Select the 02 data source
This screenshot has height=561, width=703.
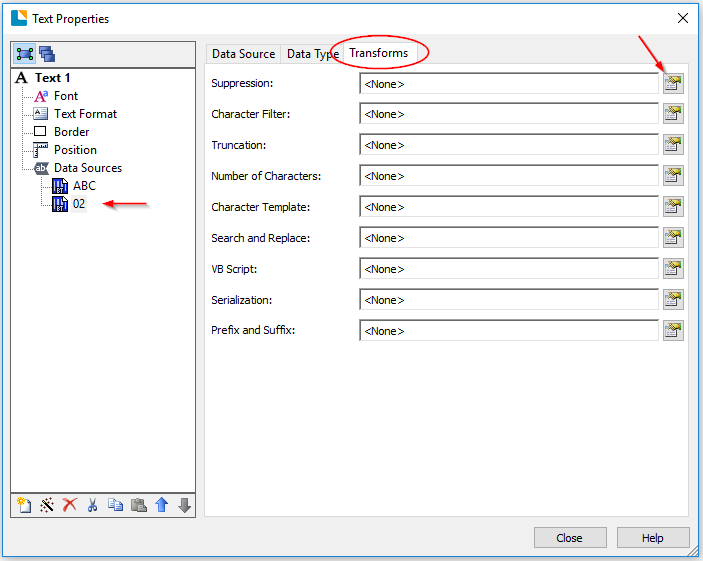tap(79, 204)
